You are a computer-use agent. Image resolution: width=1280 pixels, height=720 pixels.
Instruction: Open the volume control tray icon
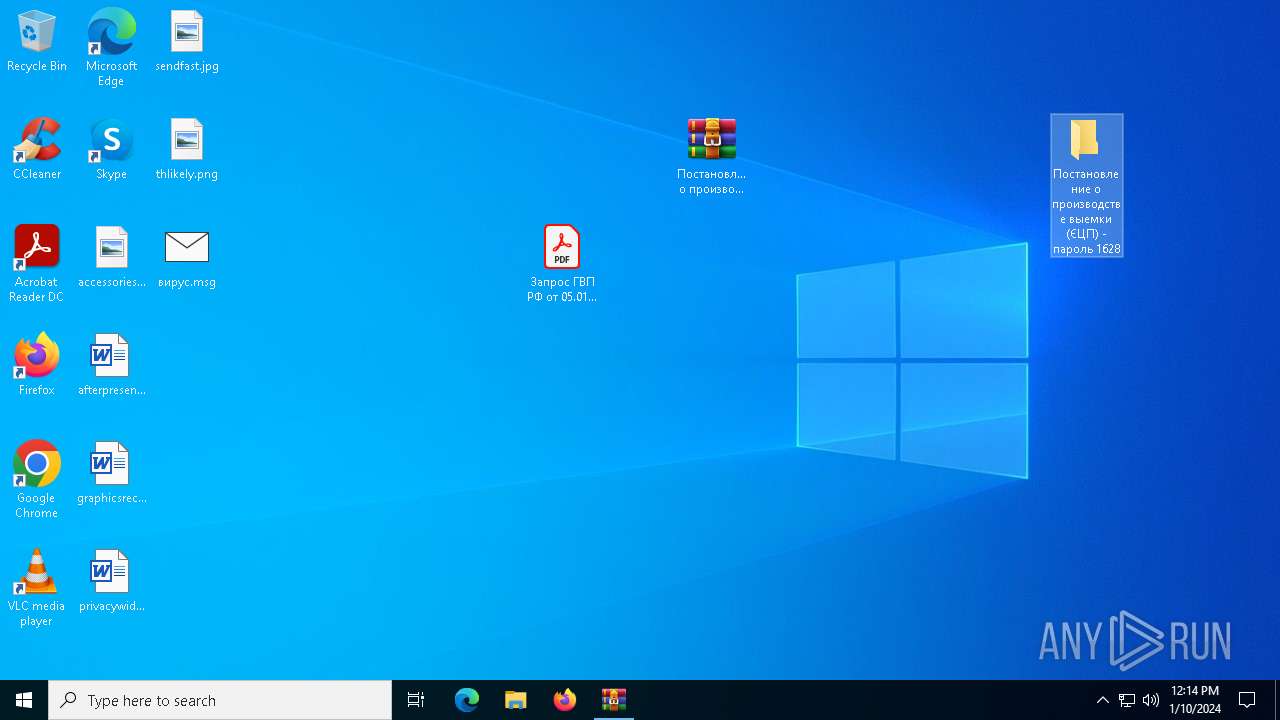point(1151,700)
